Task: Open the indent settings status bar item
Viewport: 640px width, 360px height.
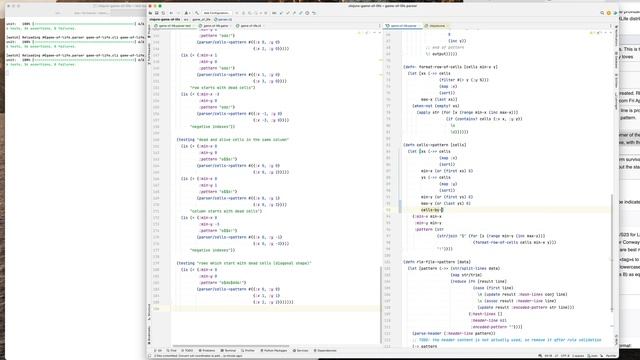Action: [578, 356]
